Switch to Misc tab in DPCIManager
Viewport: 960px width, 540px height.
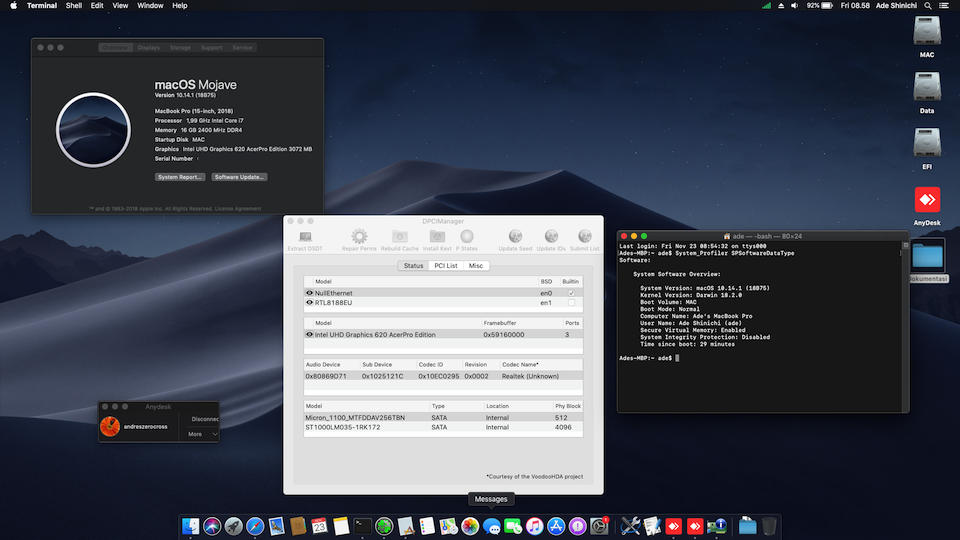476,266
